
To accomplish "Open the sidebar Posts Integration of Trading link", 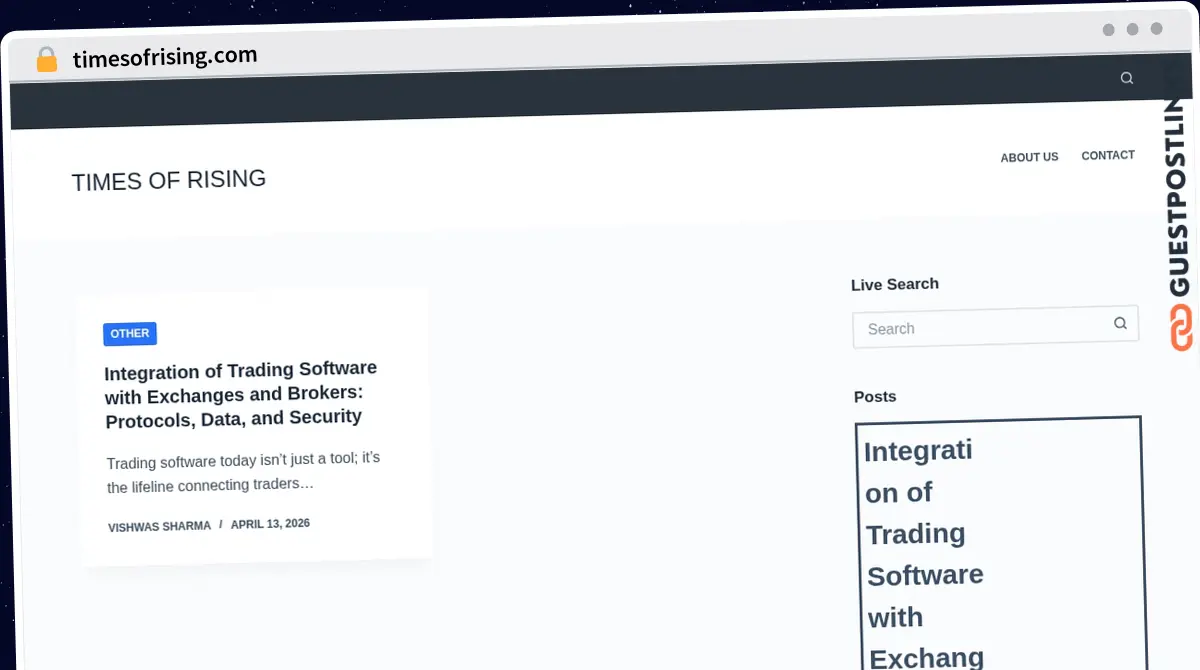I will tap(925, 553).
